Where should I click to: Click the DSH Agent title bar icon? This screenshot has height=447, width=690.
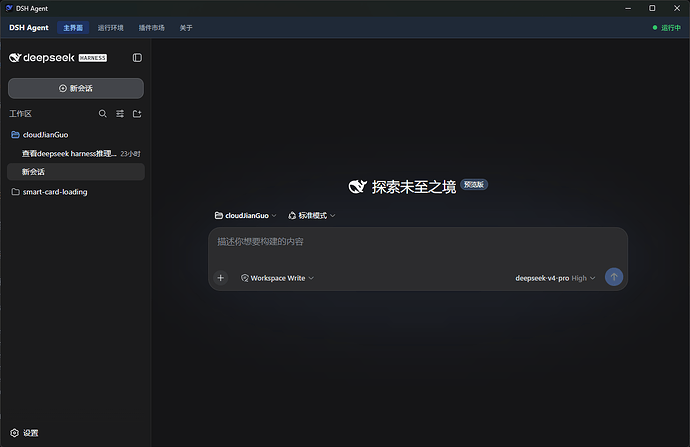point(9,8)
